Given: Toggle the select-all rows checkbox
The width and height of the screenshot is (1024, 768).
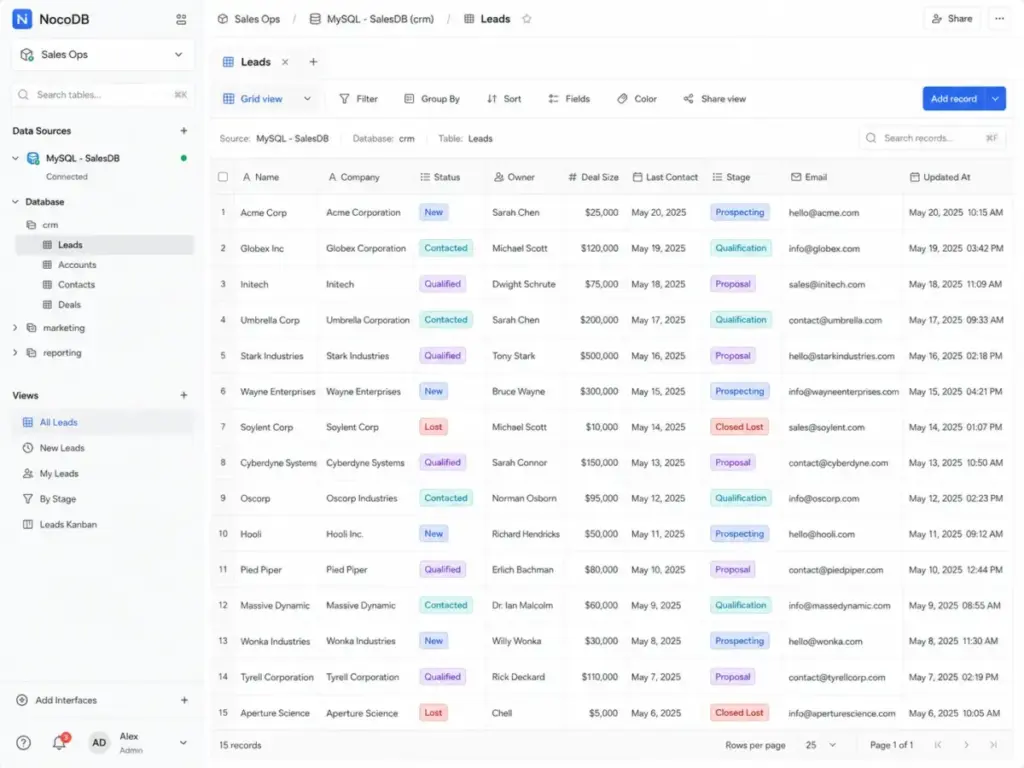Looking at the screenshot, I should pyautogui.click(x=223, y=177).
